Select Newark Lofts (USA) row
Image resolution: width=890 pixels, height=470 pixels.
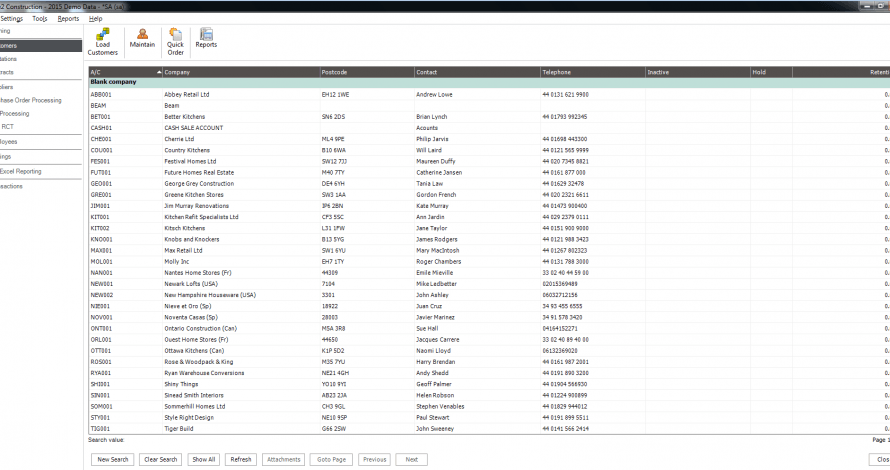[x=489, y=284]
